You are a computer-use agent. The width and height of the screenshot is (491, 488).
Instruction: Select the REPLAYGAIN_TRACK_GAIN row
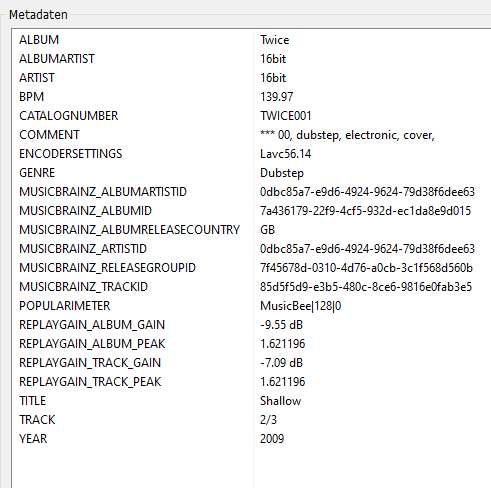click(x=252, y=363)
